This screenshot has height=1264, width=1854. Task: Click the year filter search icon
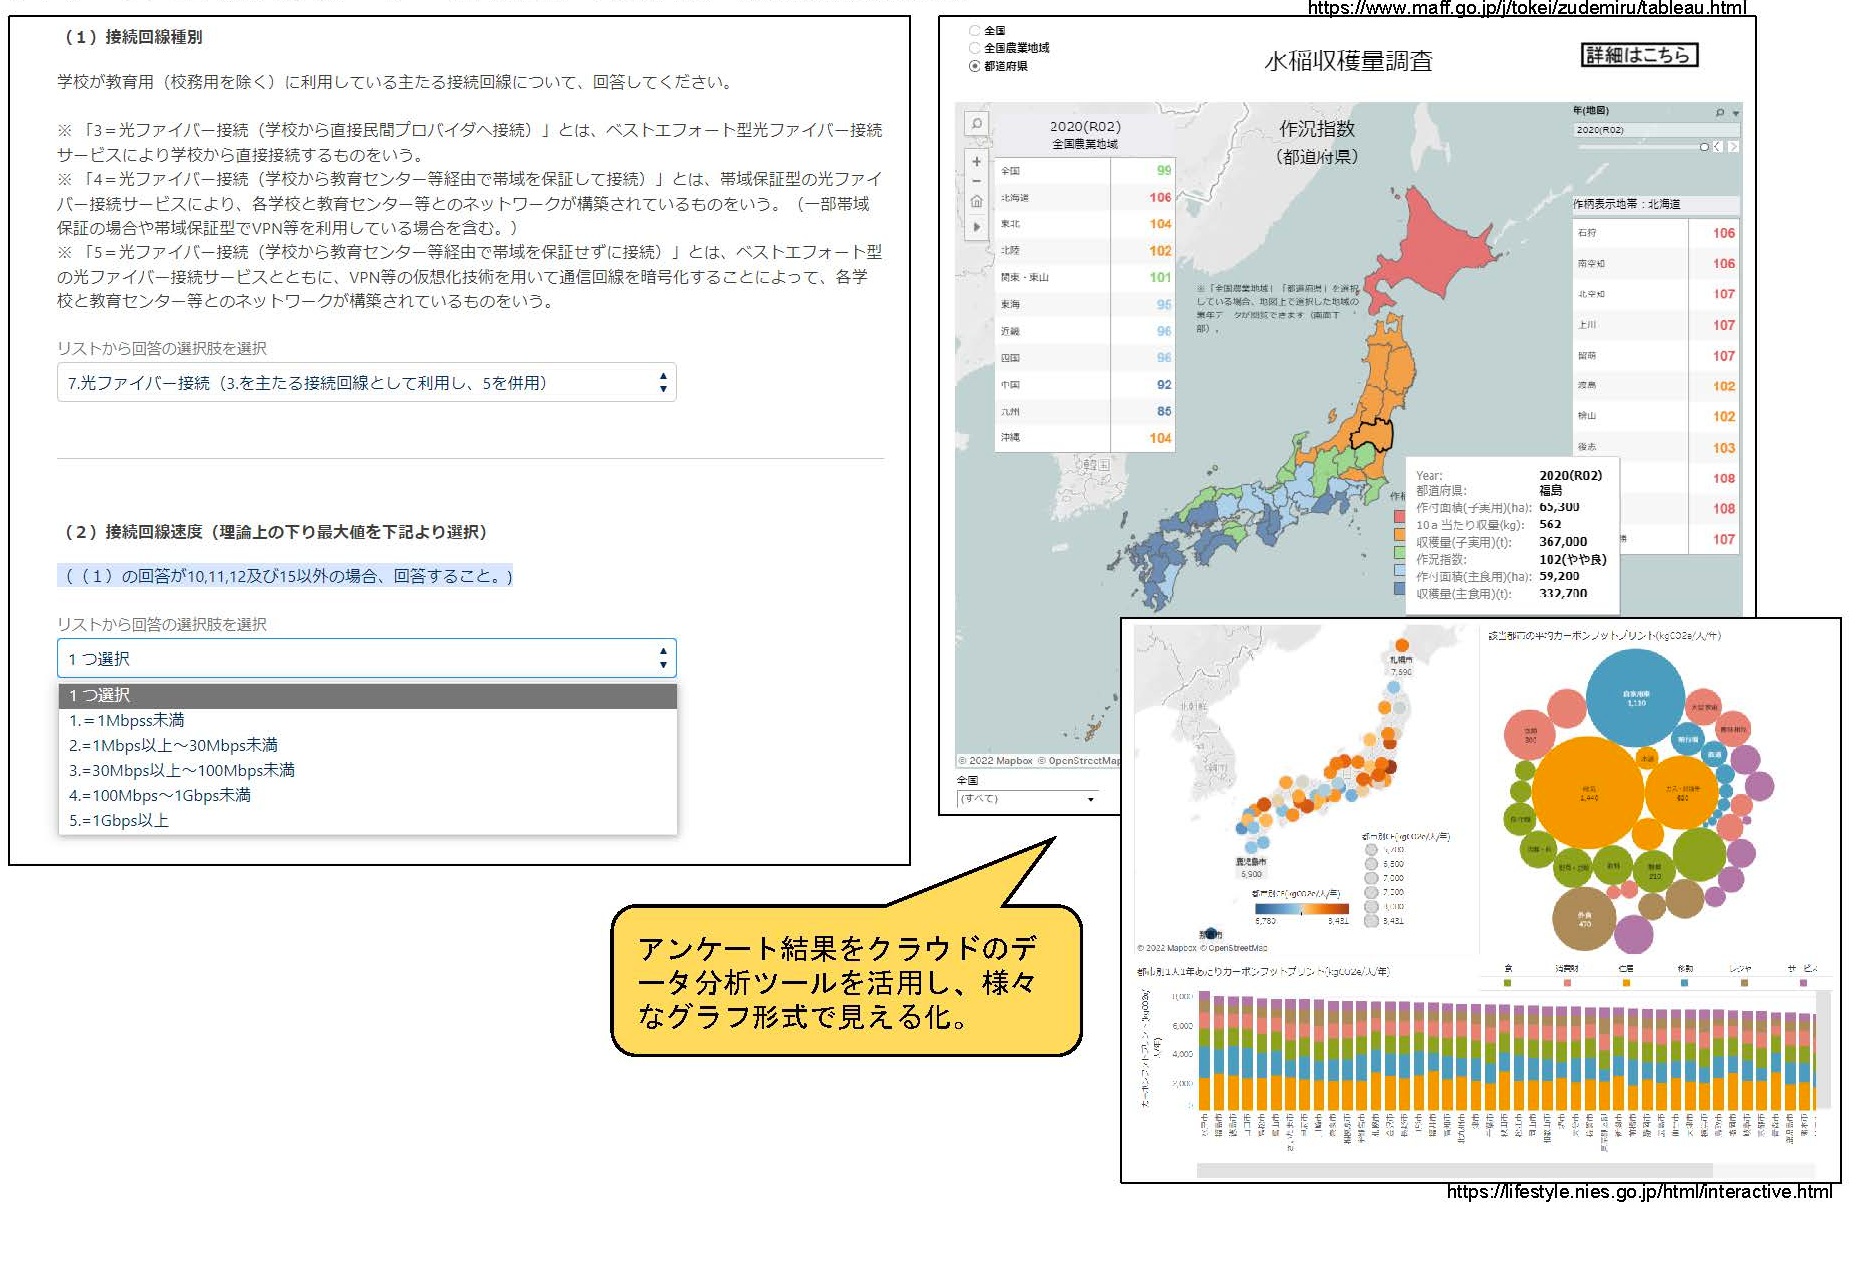pyautogui.click(x=1720, y=113)
